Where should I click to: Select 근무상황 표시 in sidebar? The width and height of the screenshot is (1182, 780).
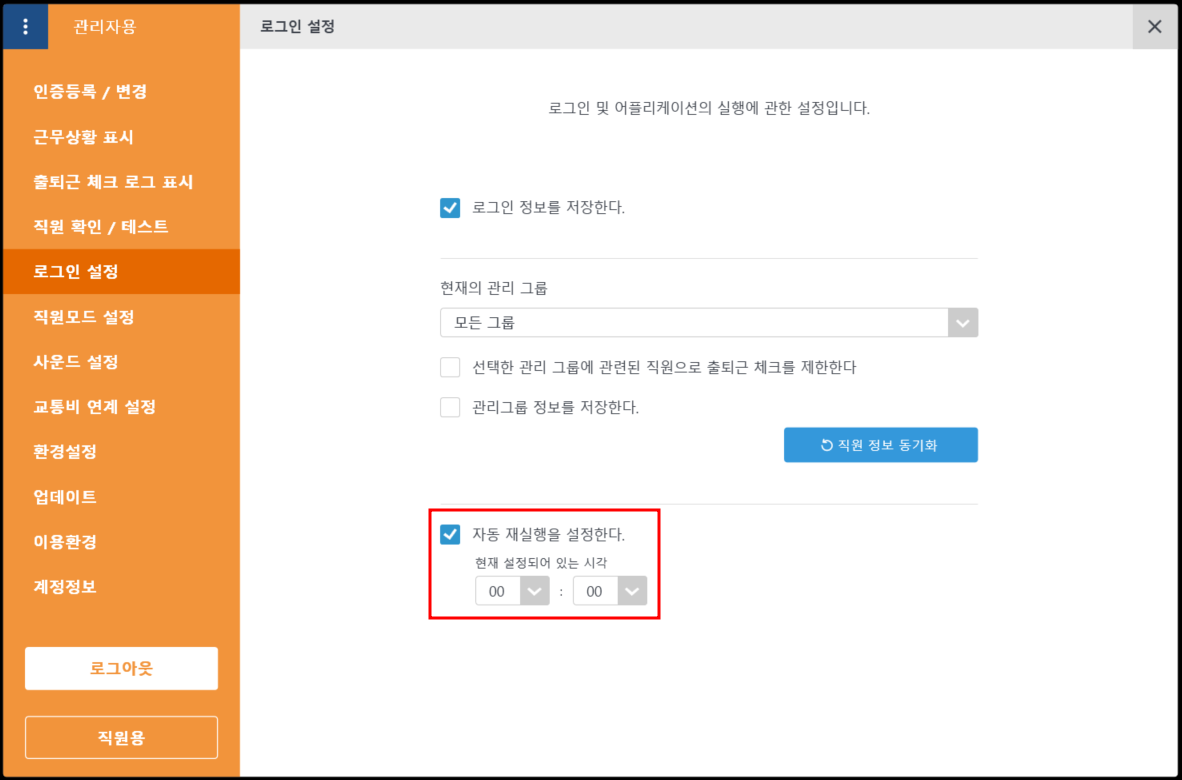click(83, 137)
